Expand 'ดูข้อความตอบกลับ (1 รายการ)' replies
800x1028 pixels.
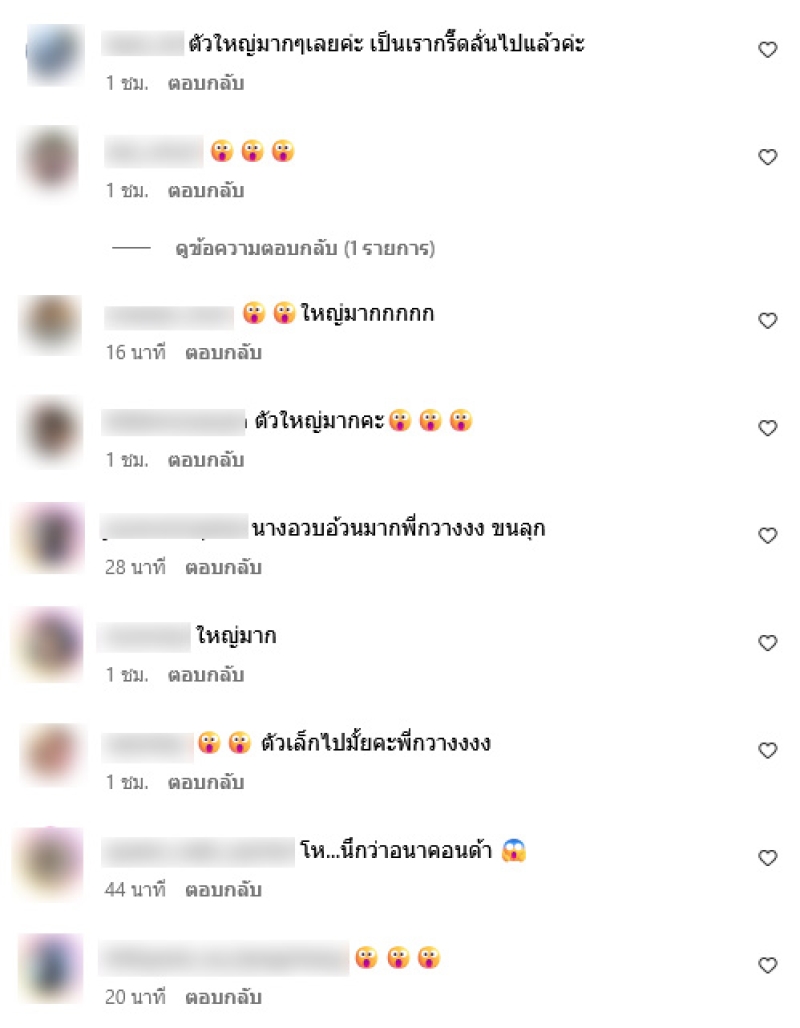coord(305,248)
